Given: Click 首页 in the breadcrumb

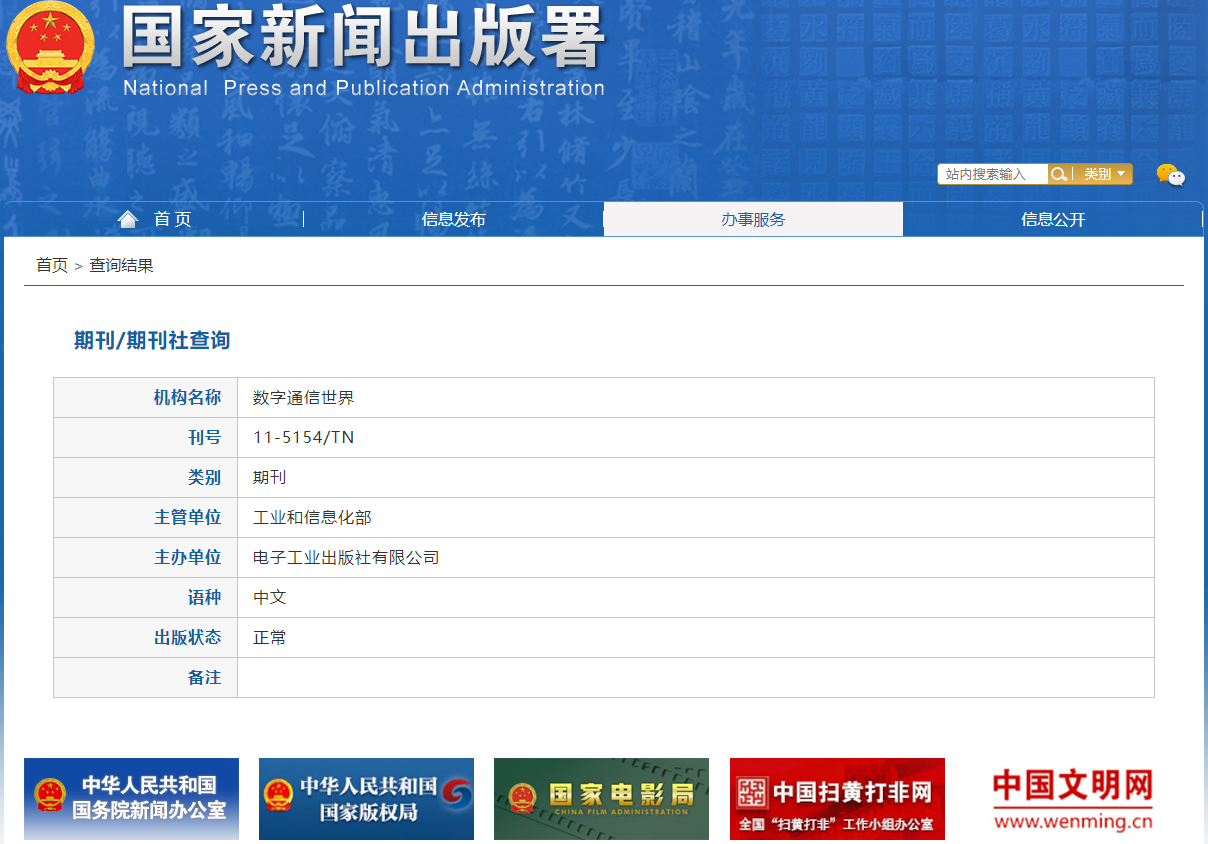Looking at the screenshot, I should [x=52, y=265].
